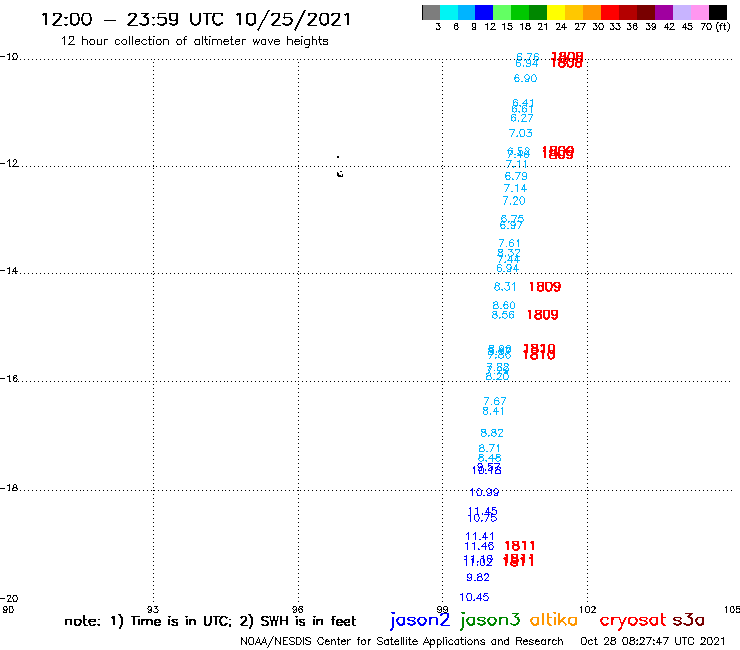Click the jason3 satellite legend label

pos(490,620)
